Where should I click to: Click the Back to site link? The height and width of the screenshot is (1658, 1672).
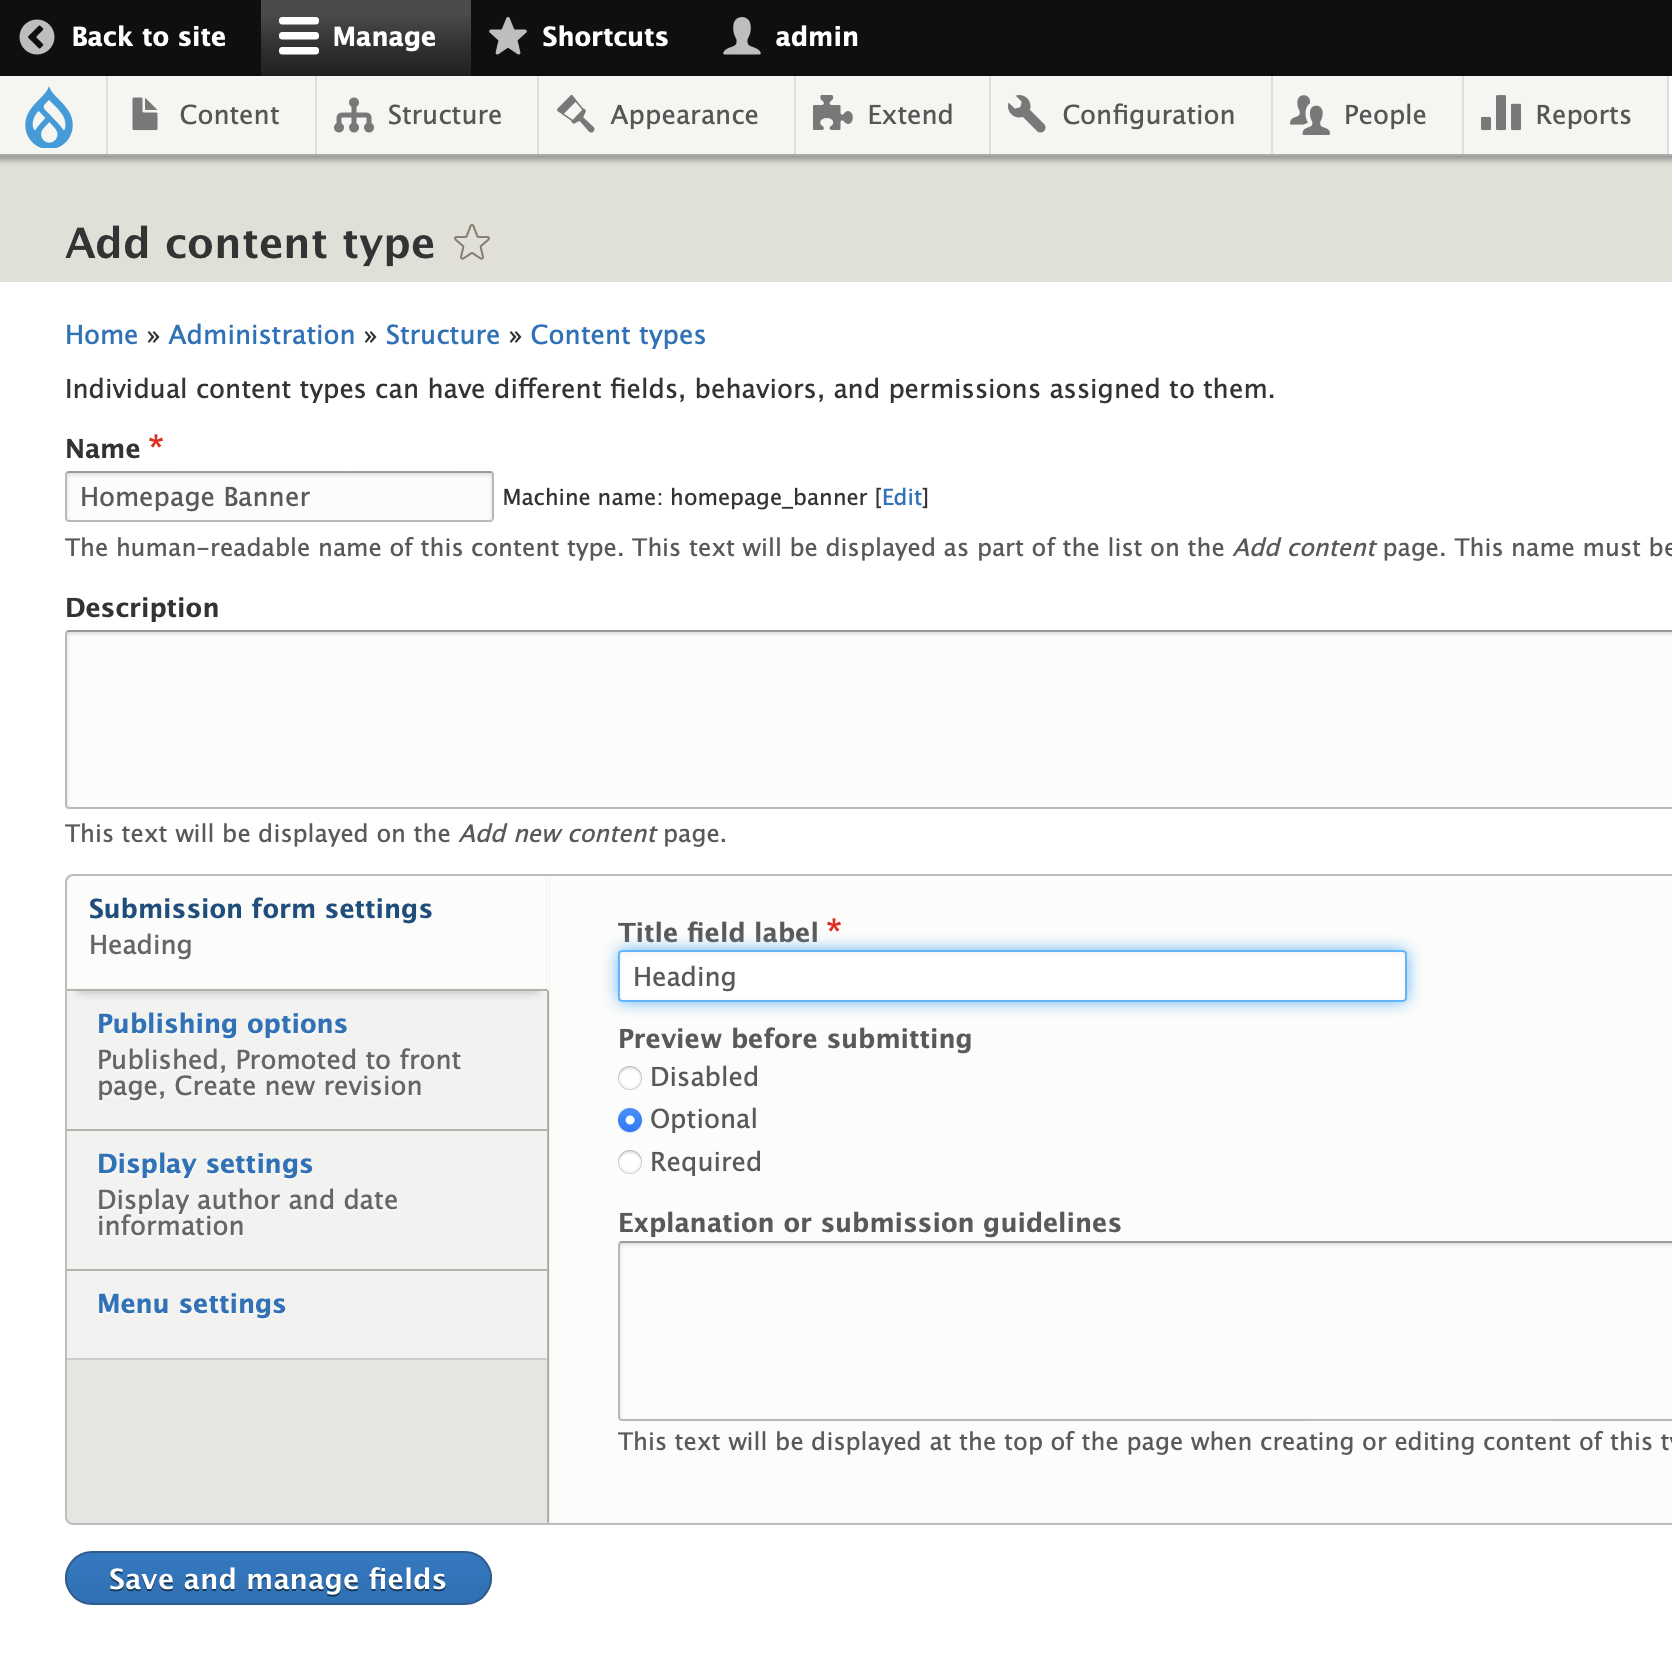pos(130,37)
